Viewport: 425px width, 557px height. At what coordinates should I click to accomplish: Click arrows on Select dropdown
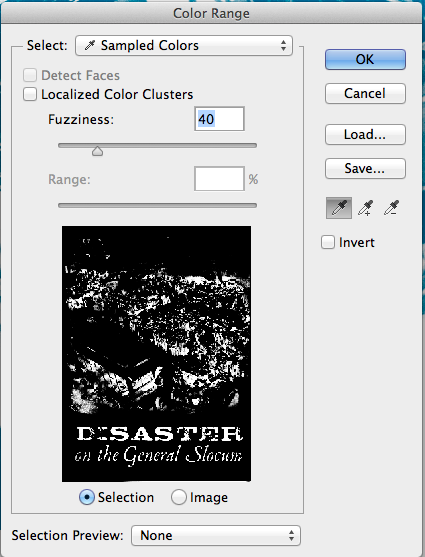(x=283, y=45)
